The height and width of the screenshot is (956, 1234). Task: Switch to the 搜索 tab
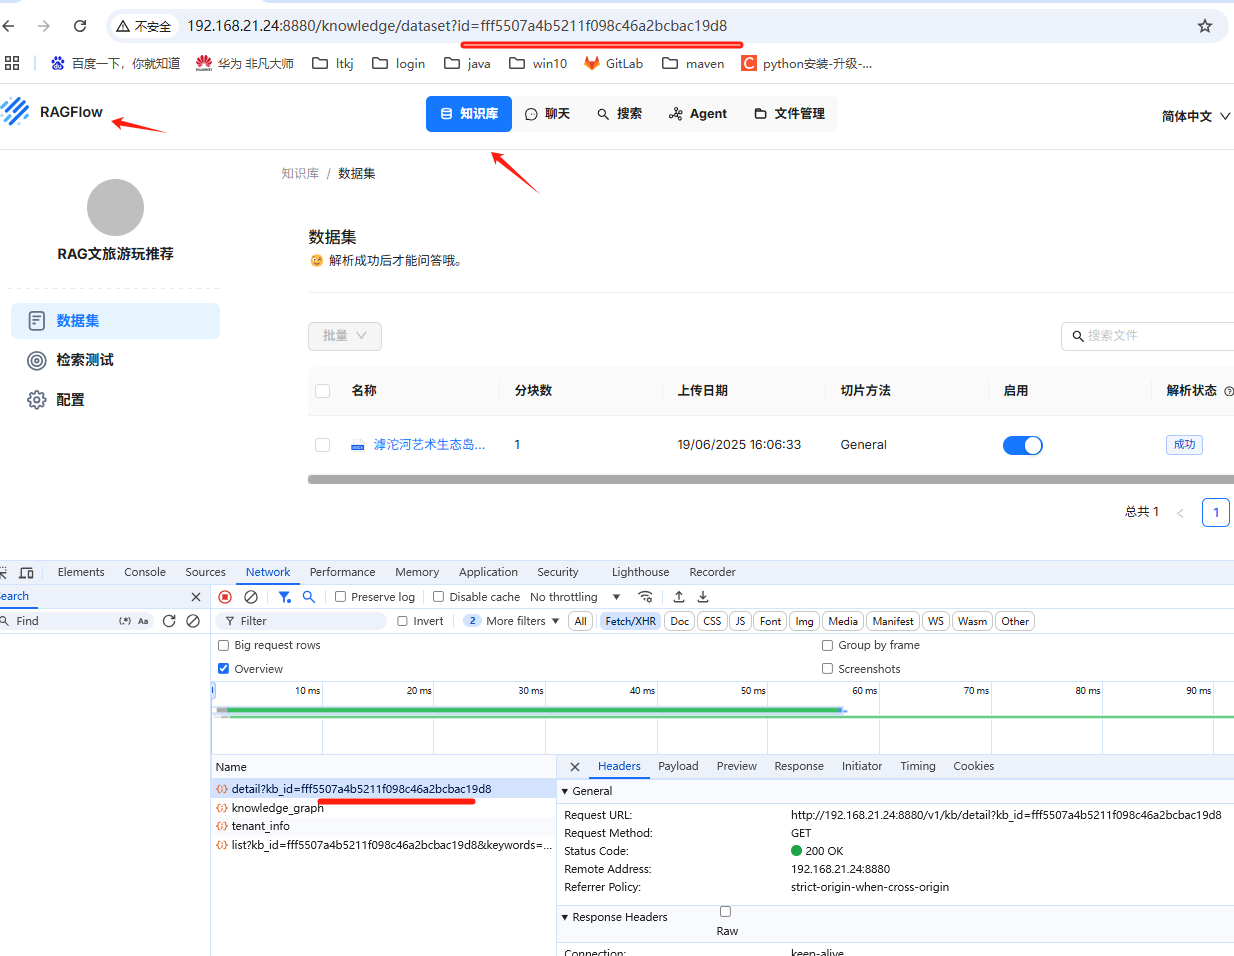click(x=619, y=114)
